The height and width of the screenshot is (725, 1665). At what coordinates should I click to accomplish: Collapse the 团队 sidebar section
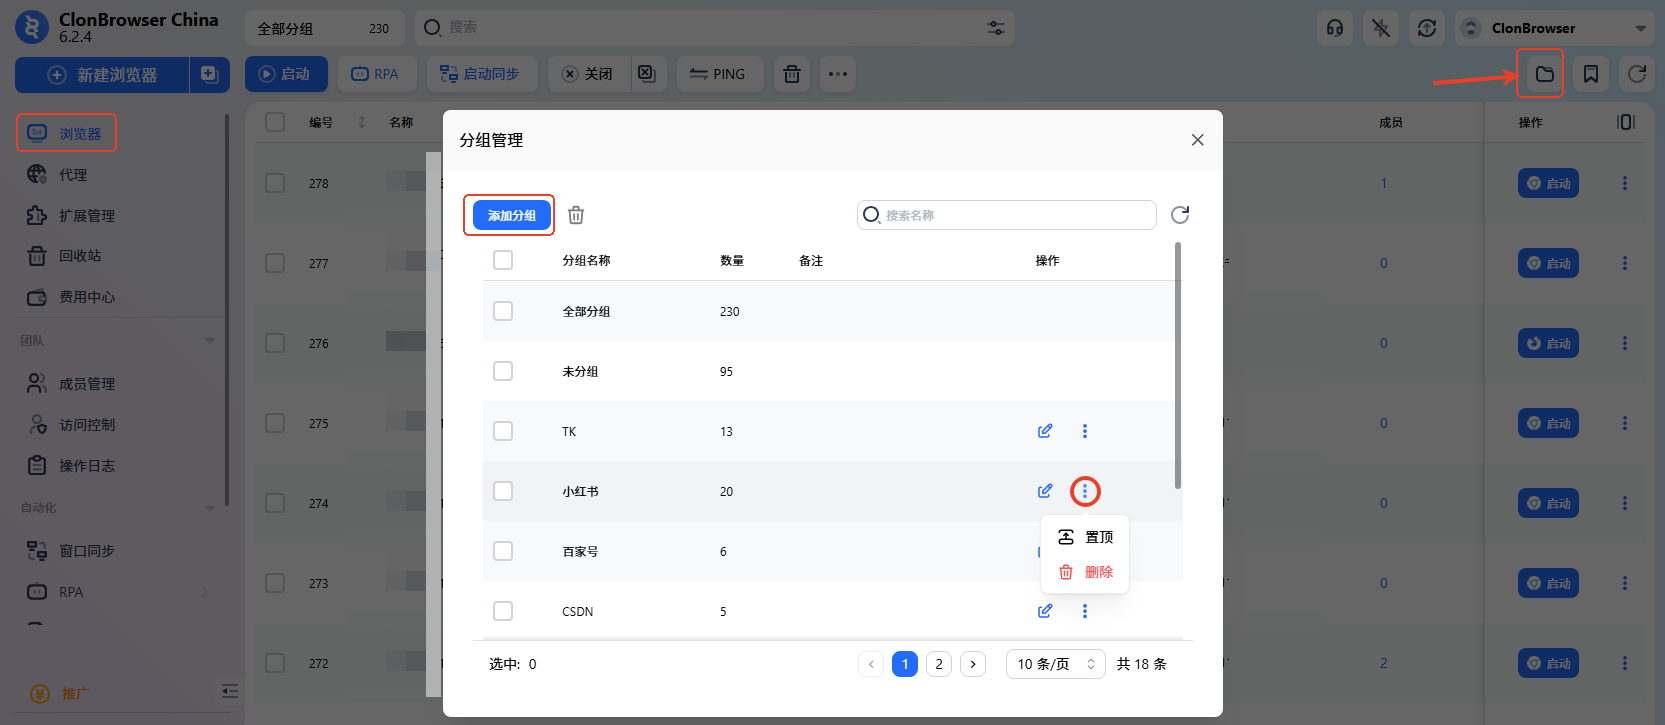pos(210,340)
